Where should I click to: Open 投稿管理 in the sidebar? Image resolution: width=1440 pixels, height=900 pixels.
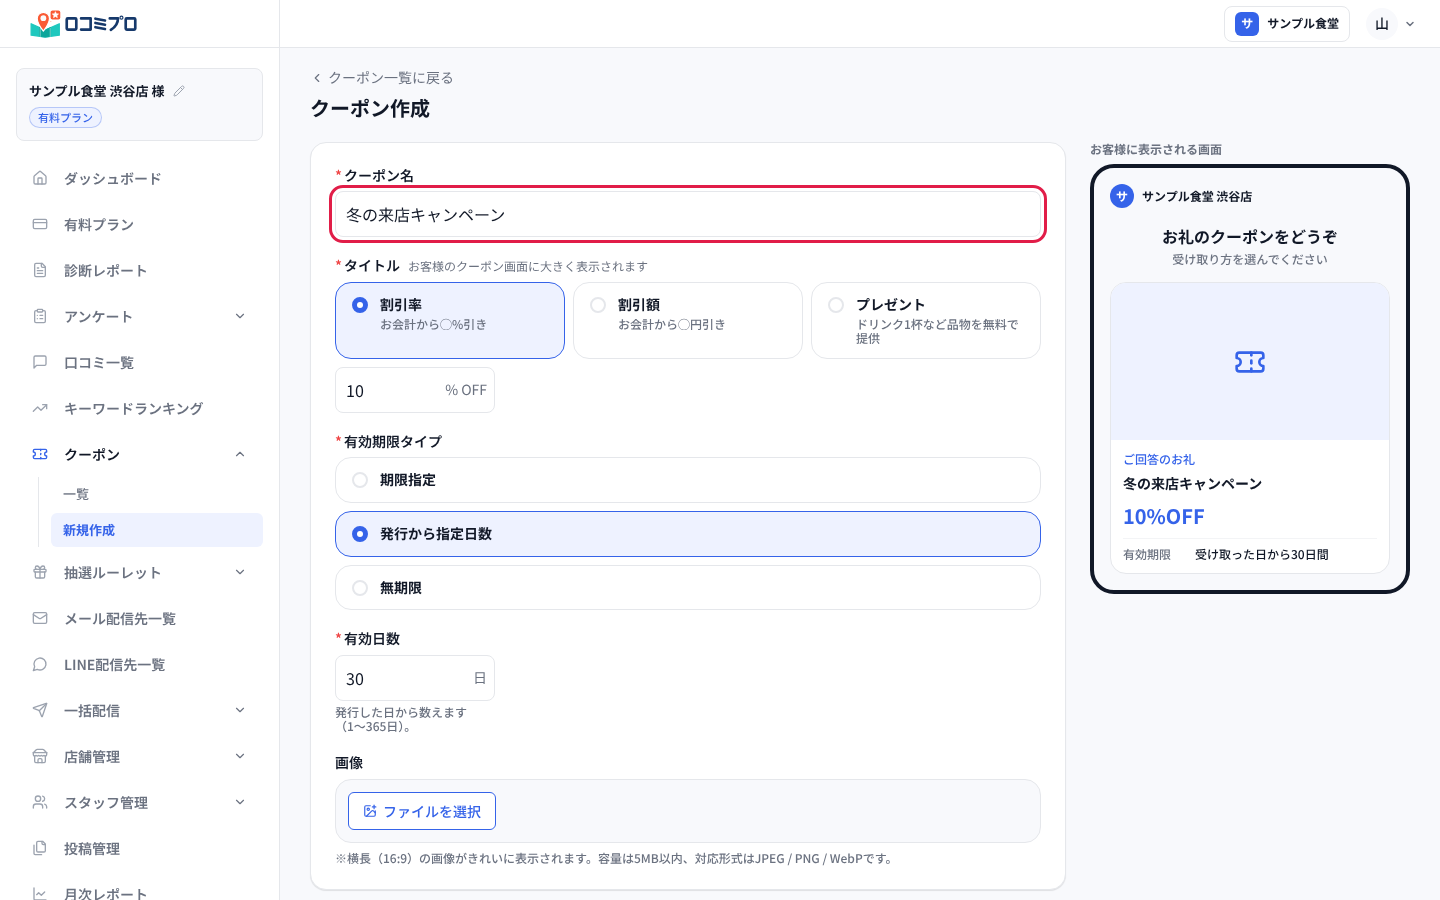140,848
